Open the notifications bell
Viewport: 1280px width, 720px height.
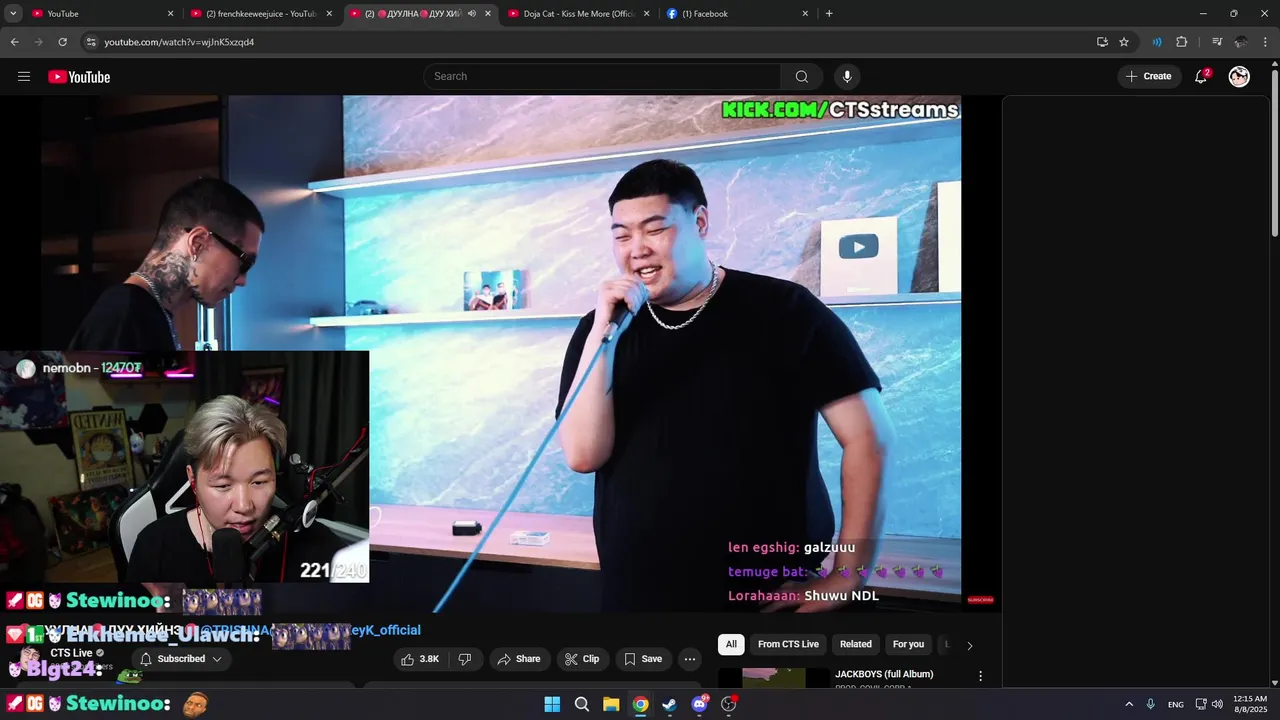click(1201, 77)
